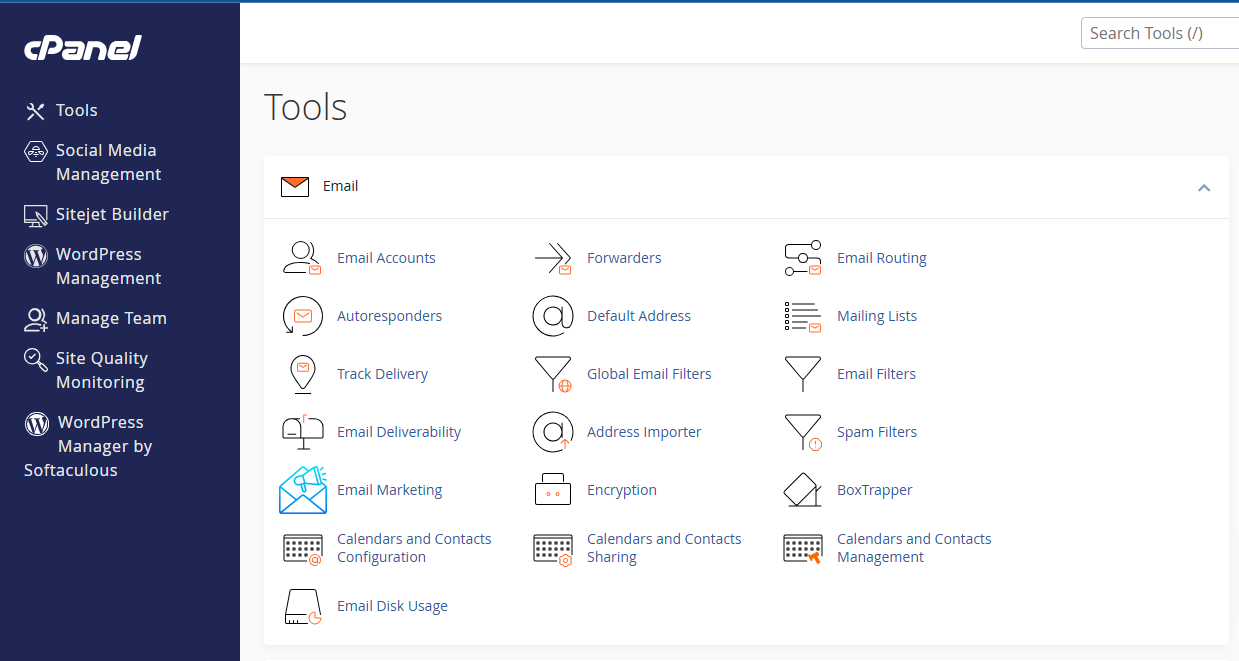Click the Sitejet Builder sidebar icon
1239x661 pixels.
(36, 215)
